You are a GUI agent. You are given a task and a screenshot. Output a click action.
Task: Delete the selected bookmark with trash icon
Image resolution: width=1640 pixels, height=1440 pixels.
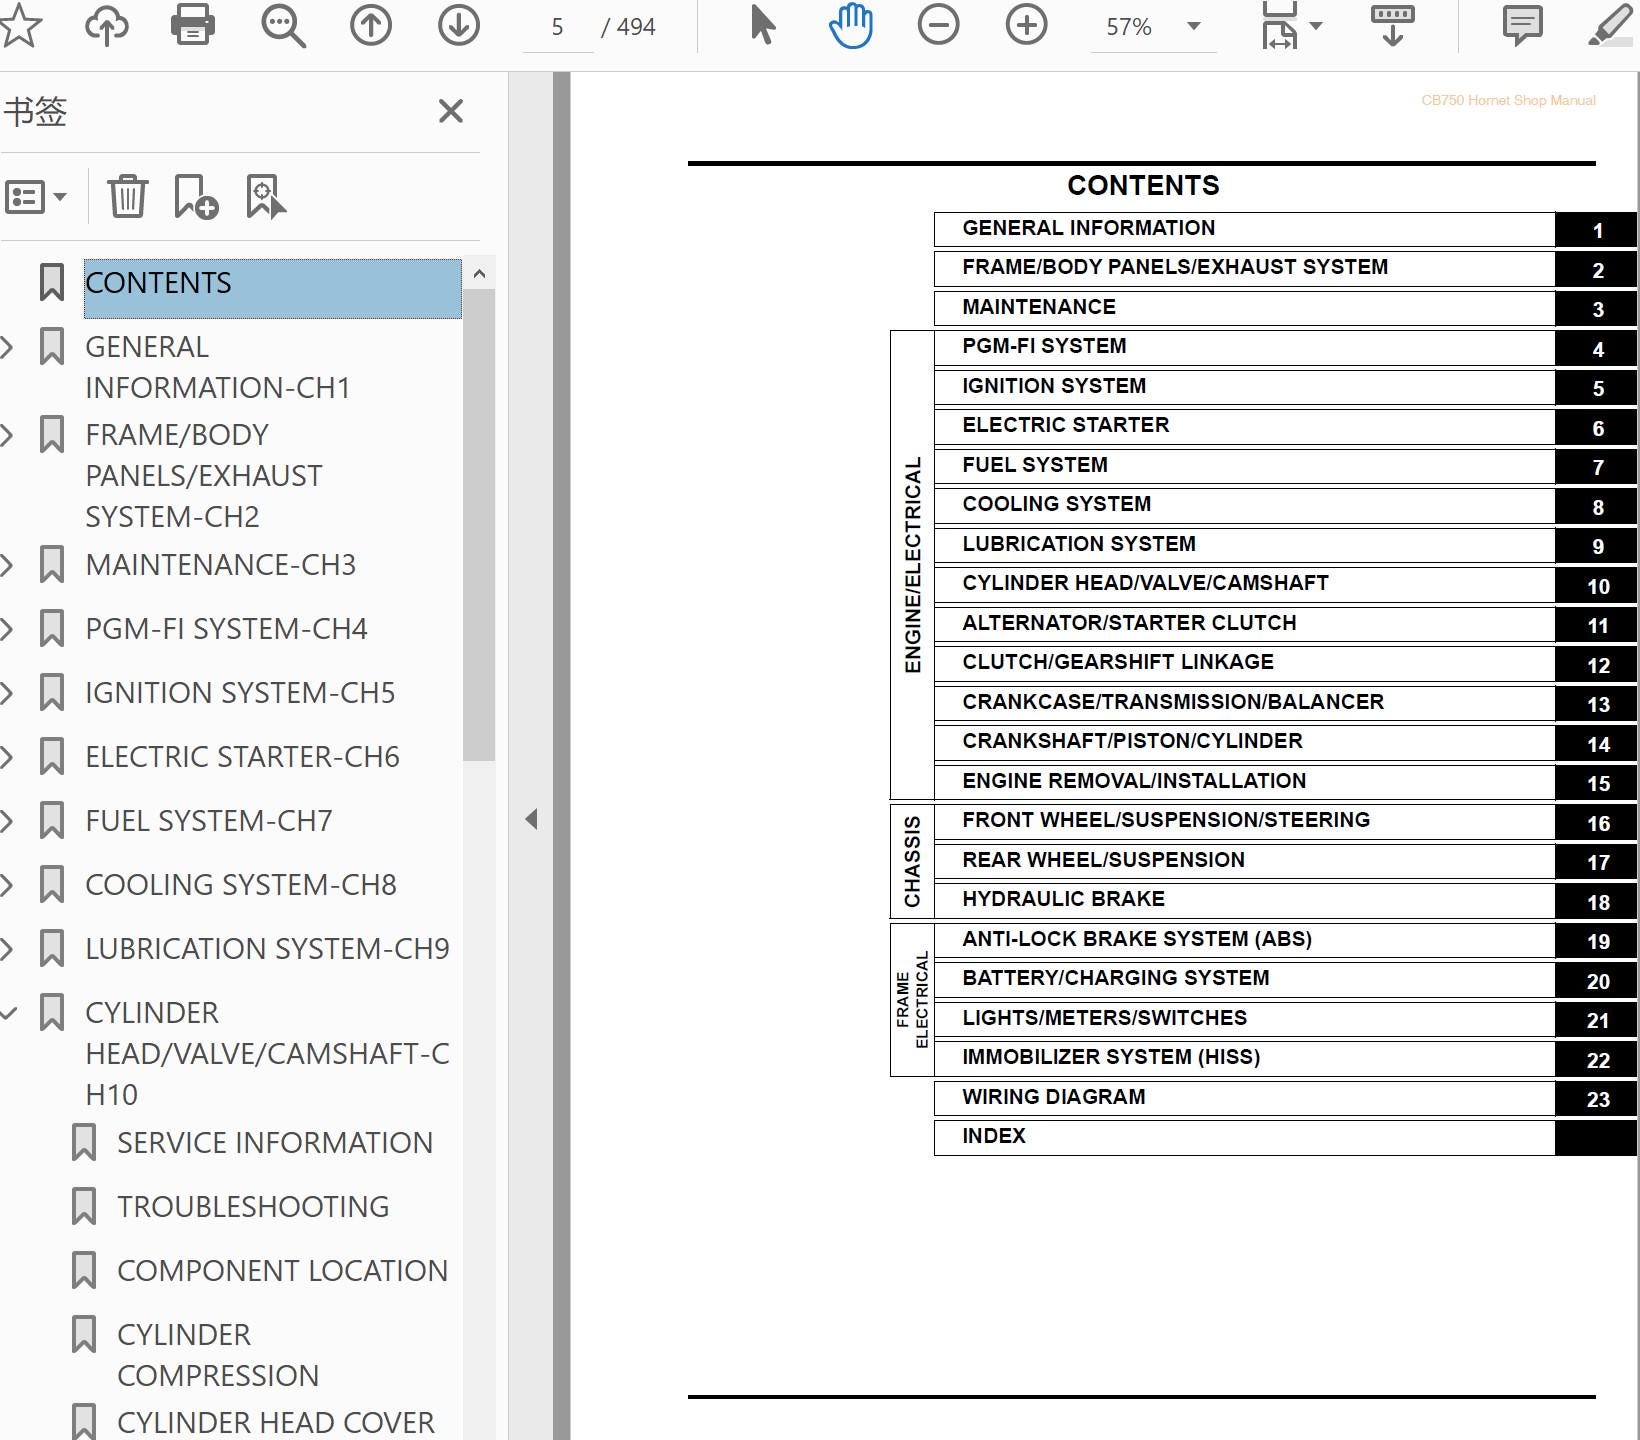tap(128, 196)
